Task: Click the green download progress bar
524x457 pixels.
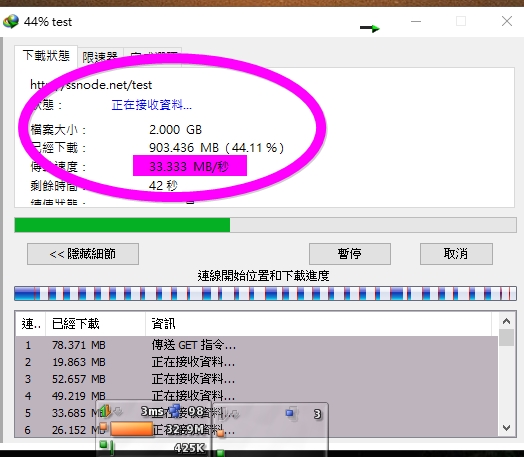Action: click(x=265, y=225)
